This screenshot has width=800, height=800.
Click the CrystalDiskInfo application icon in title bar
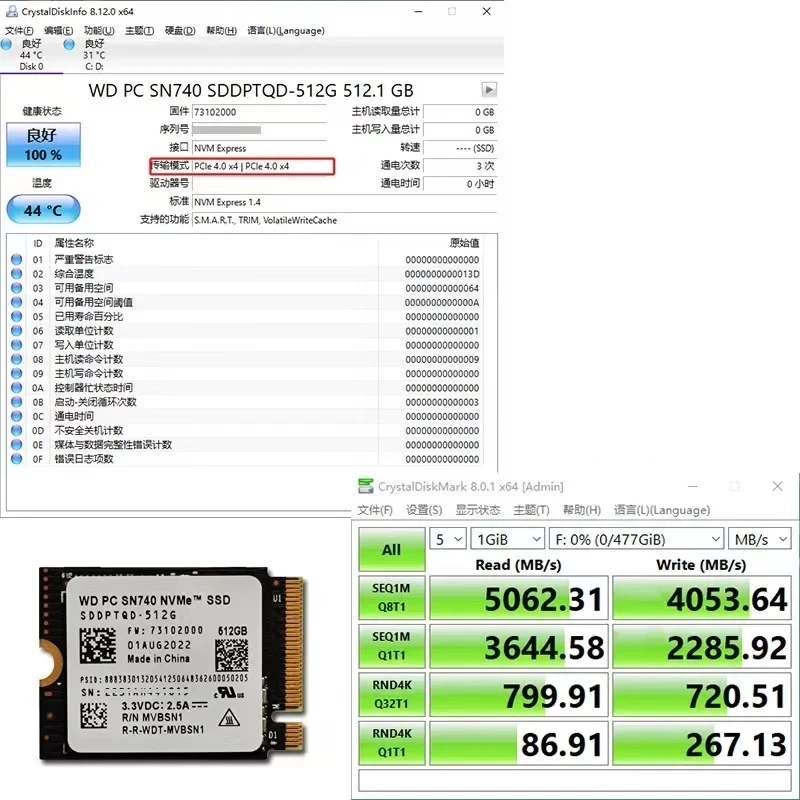coord(12,11)
